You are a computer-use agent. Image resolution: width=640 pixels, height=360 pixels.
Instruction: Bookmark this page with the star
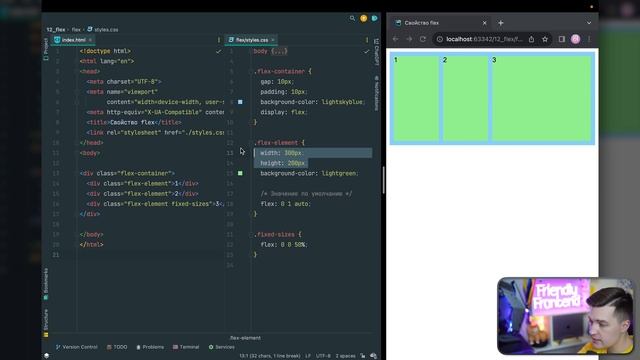pos(545,39)
